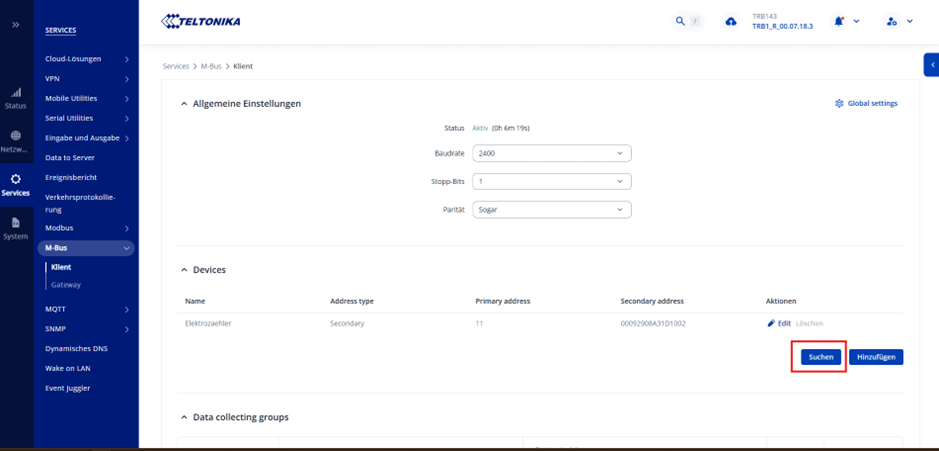Image resolution: width=939 pixels, height=451 pixels.
Task: Open Event Juggler menu item
Action: coord(68,388)
